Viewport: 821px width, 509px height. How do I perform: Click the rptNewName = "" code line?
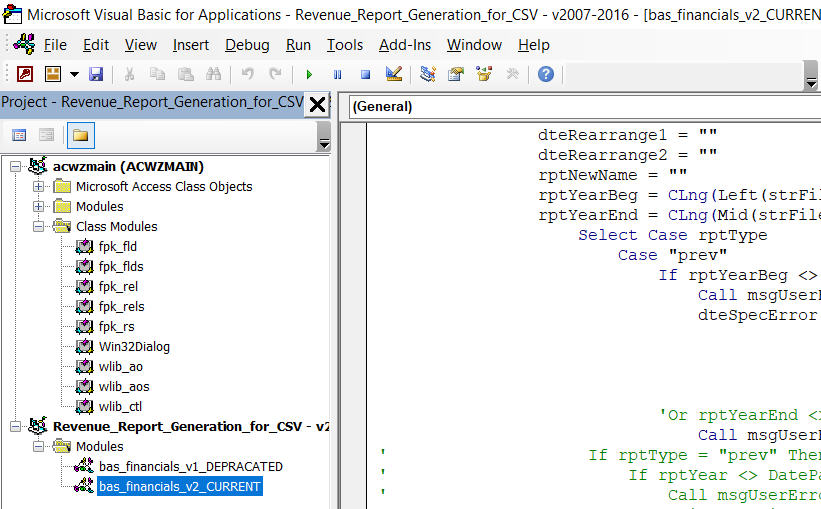point(613,175)
